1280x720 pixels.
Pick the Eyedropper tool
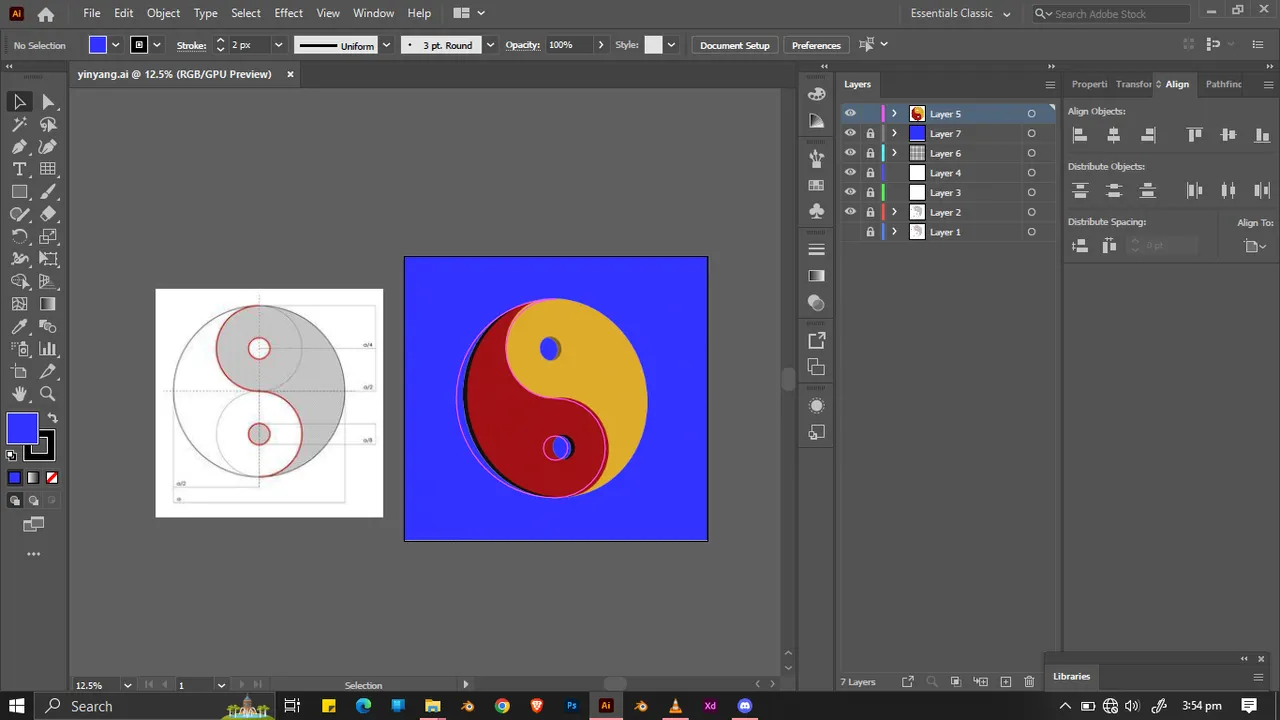click(x=19, y=326)
